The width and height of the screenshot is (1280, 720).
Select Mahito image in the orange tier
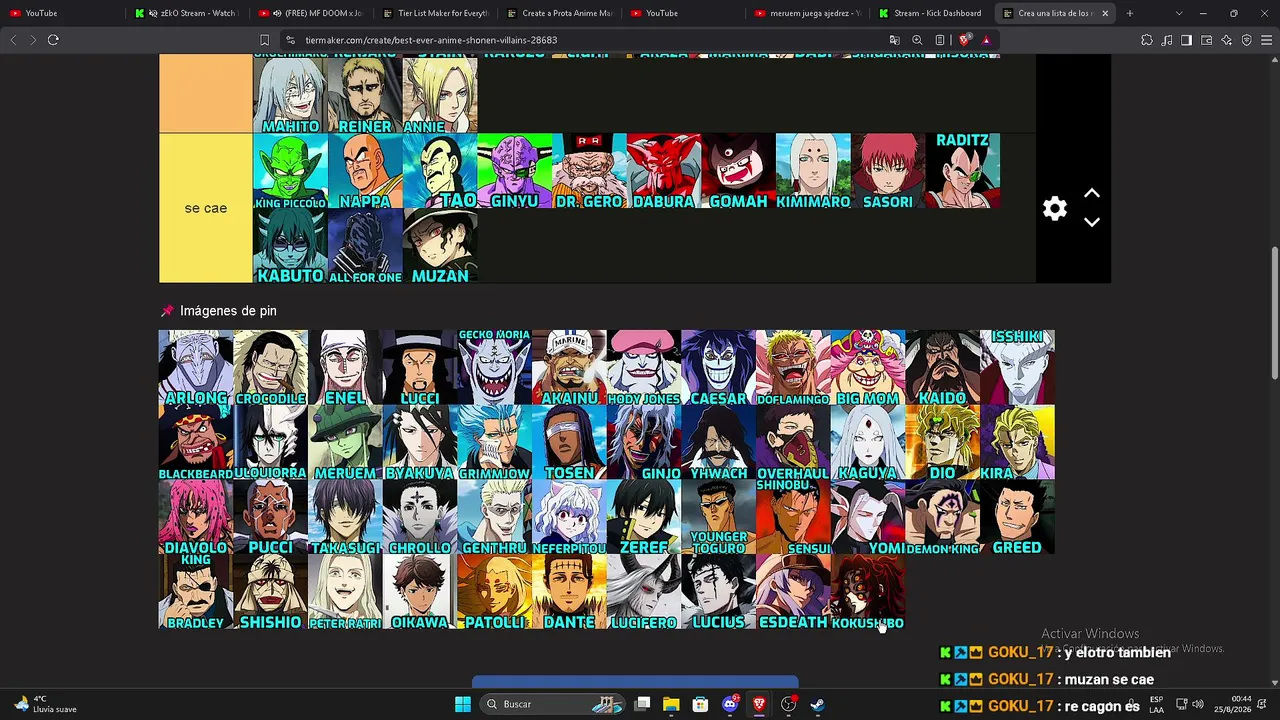290,94
